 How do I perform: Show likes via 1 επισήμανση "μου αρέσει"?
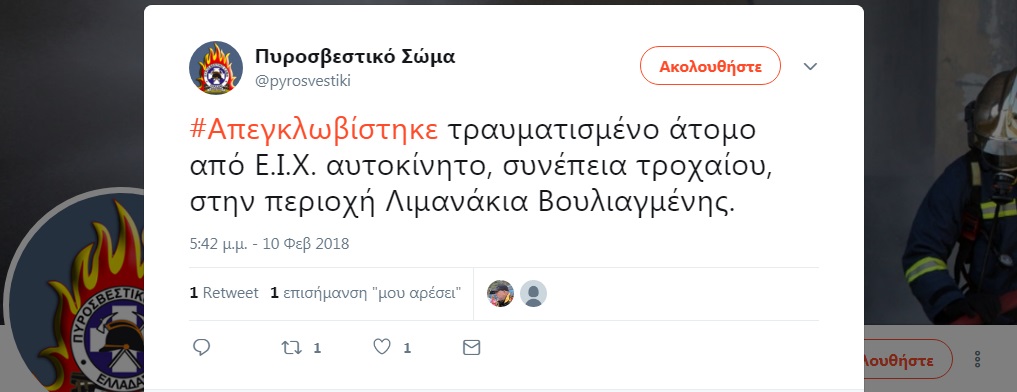366,293
